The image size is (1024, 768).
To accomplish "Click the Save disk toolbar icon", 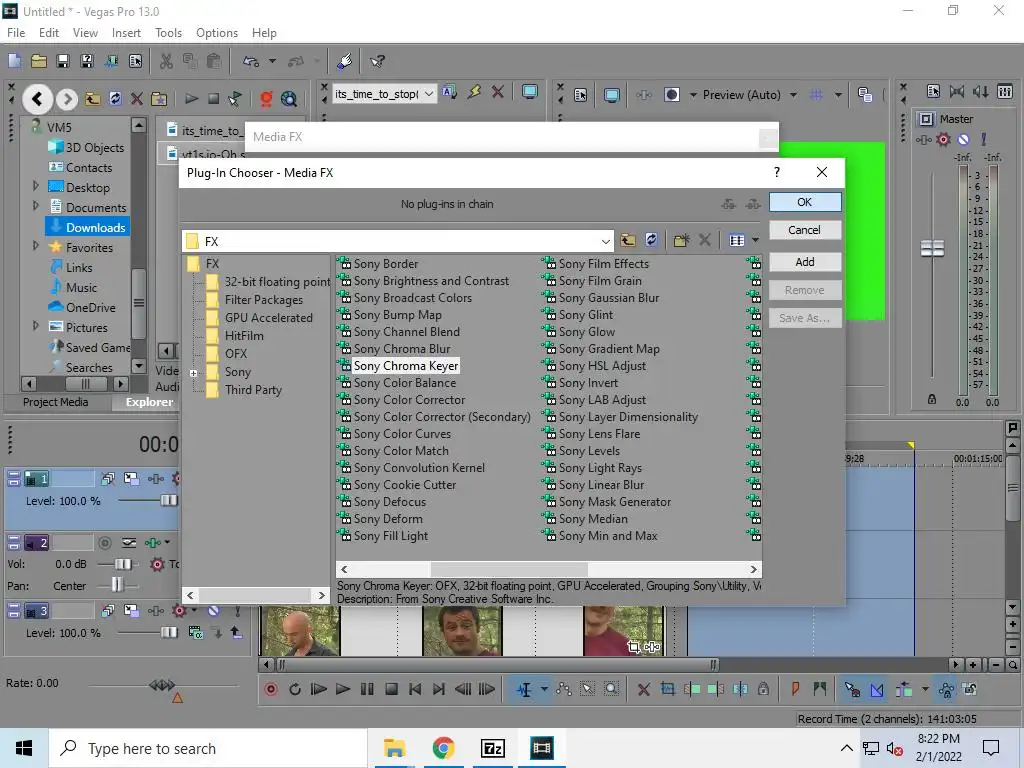I will 63,61.
